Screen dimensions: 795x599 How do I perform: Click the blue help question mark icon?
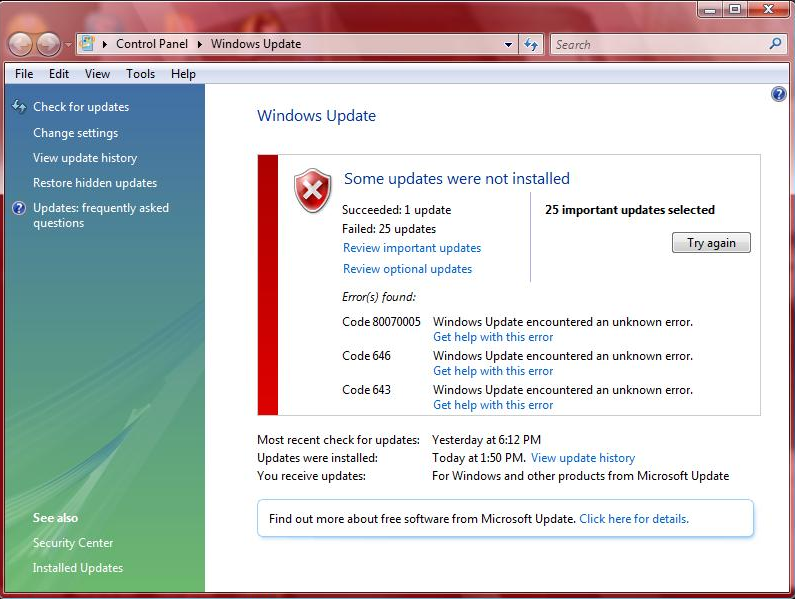(x=778, y=94)
